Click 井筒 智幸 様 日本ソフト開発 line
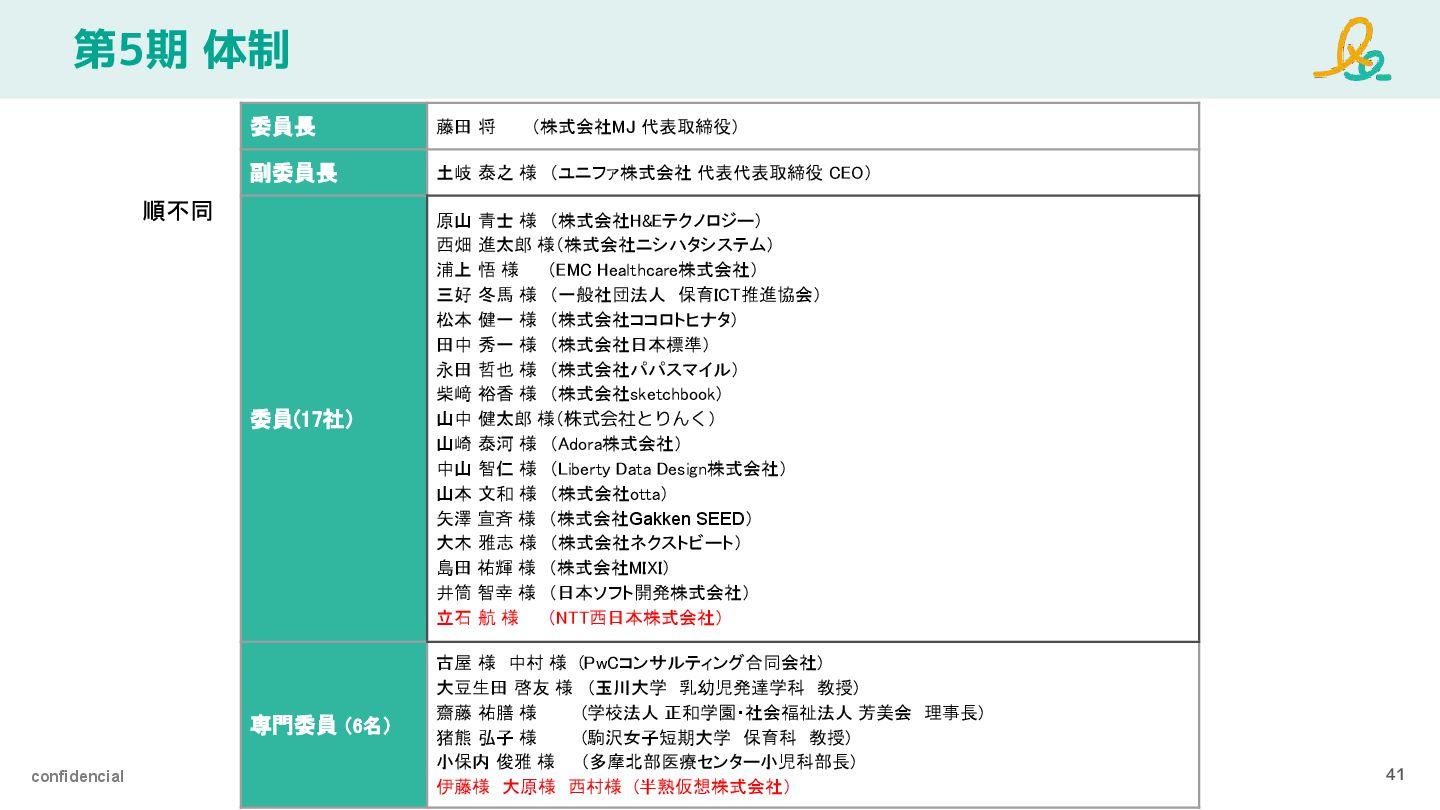Screen dimensions: 1440x810 (594, 593)
